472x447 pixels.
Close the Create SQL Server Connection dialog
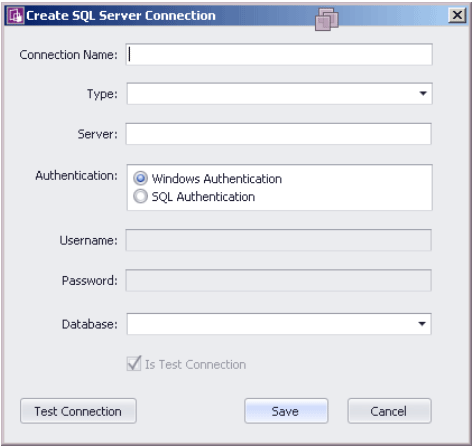(x=457, y=15)
